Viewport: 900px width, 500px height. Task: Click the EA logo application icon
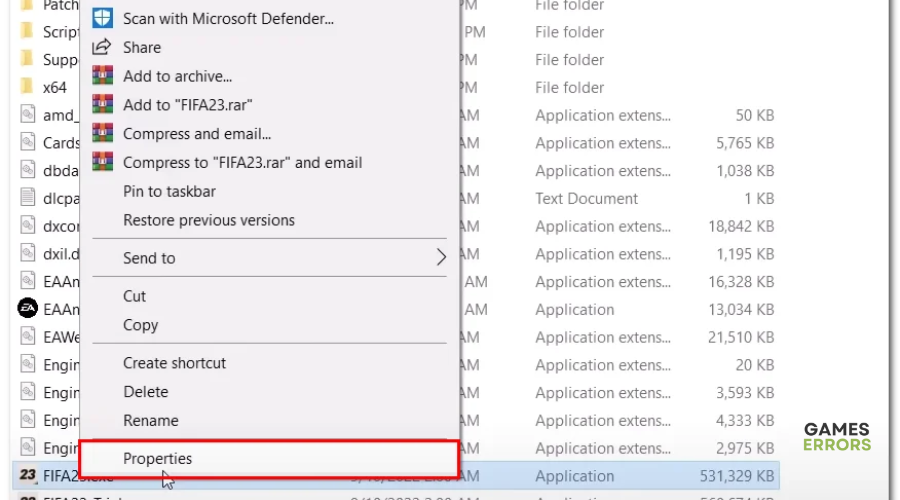pyautogui.click(x=27, y=309)
